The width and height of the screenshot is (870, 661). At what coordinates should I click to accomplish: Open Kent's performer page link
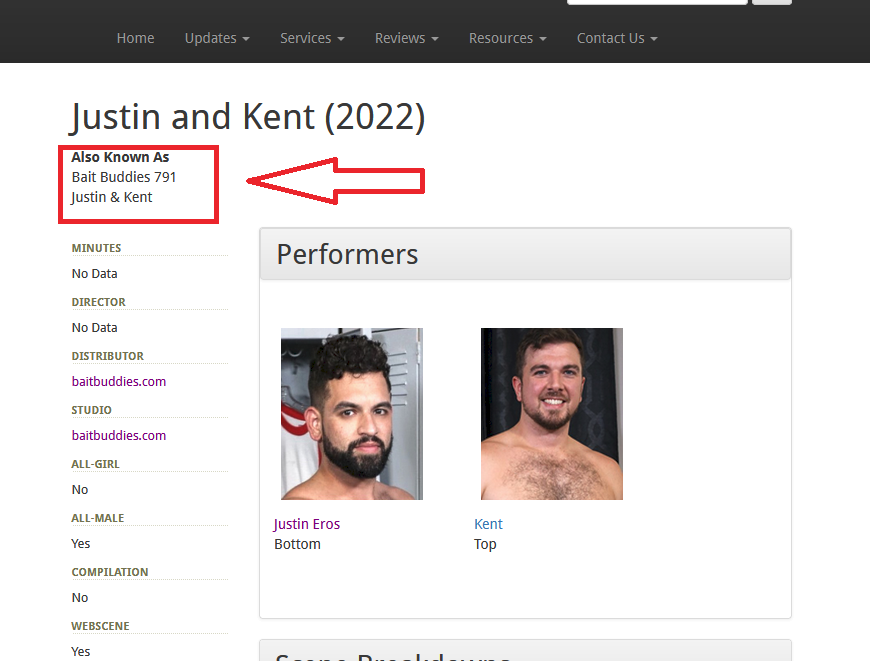[x=488, y=523]
